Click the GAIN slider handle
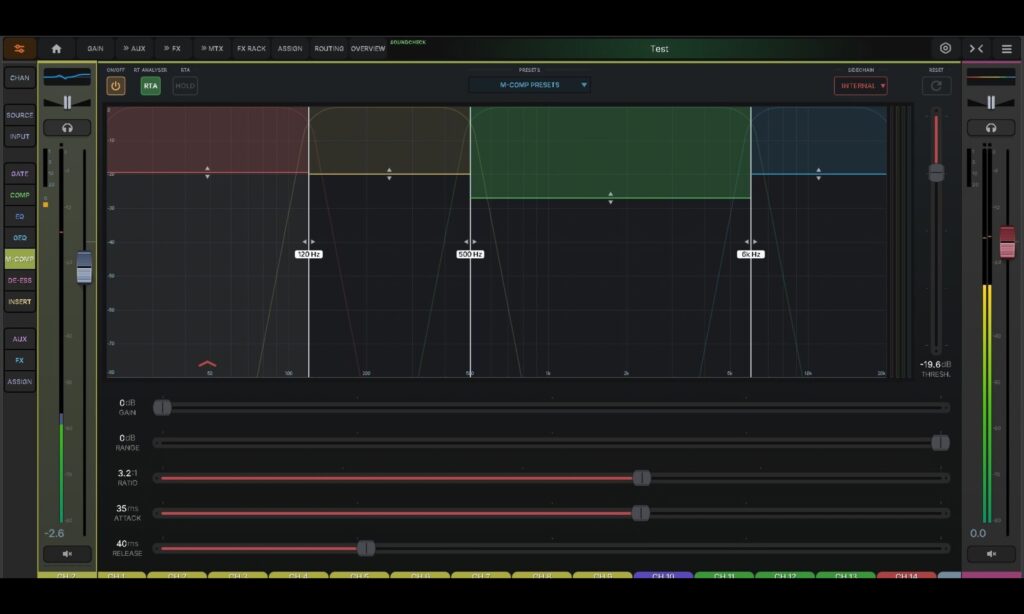The height and width of the screenshot is (614, 1024). coord(163,408)
